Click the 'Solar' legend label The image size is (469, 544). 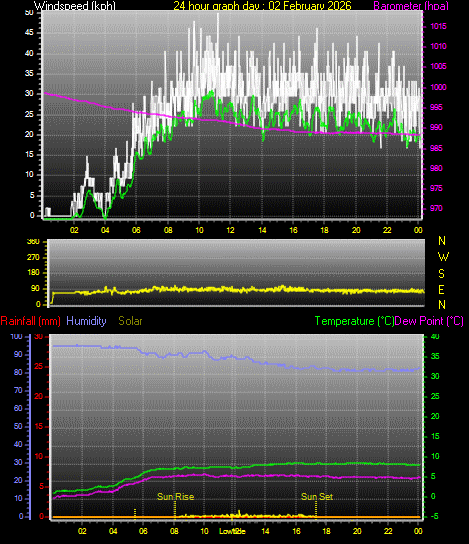tap(130, 321)
